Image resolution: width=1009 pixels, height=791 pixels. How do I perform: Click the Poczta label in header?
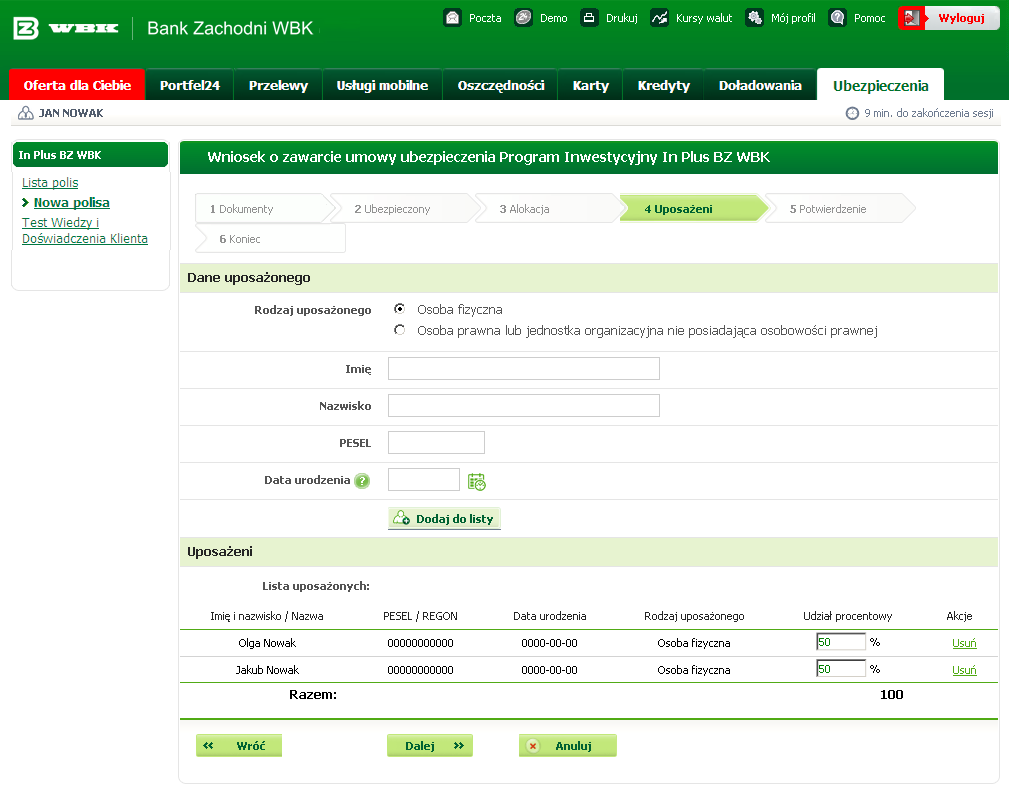pos(485,18)
